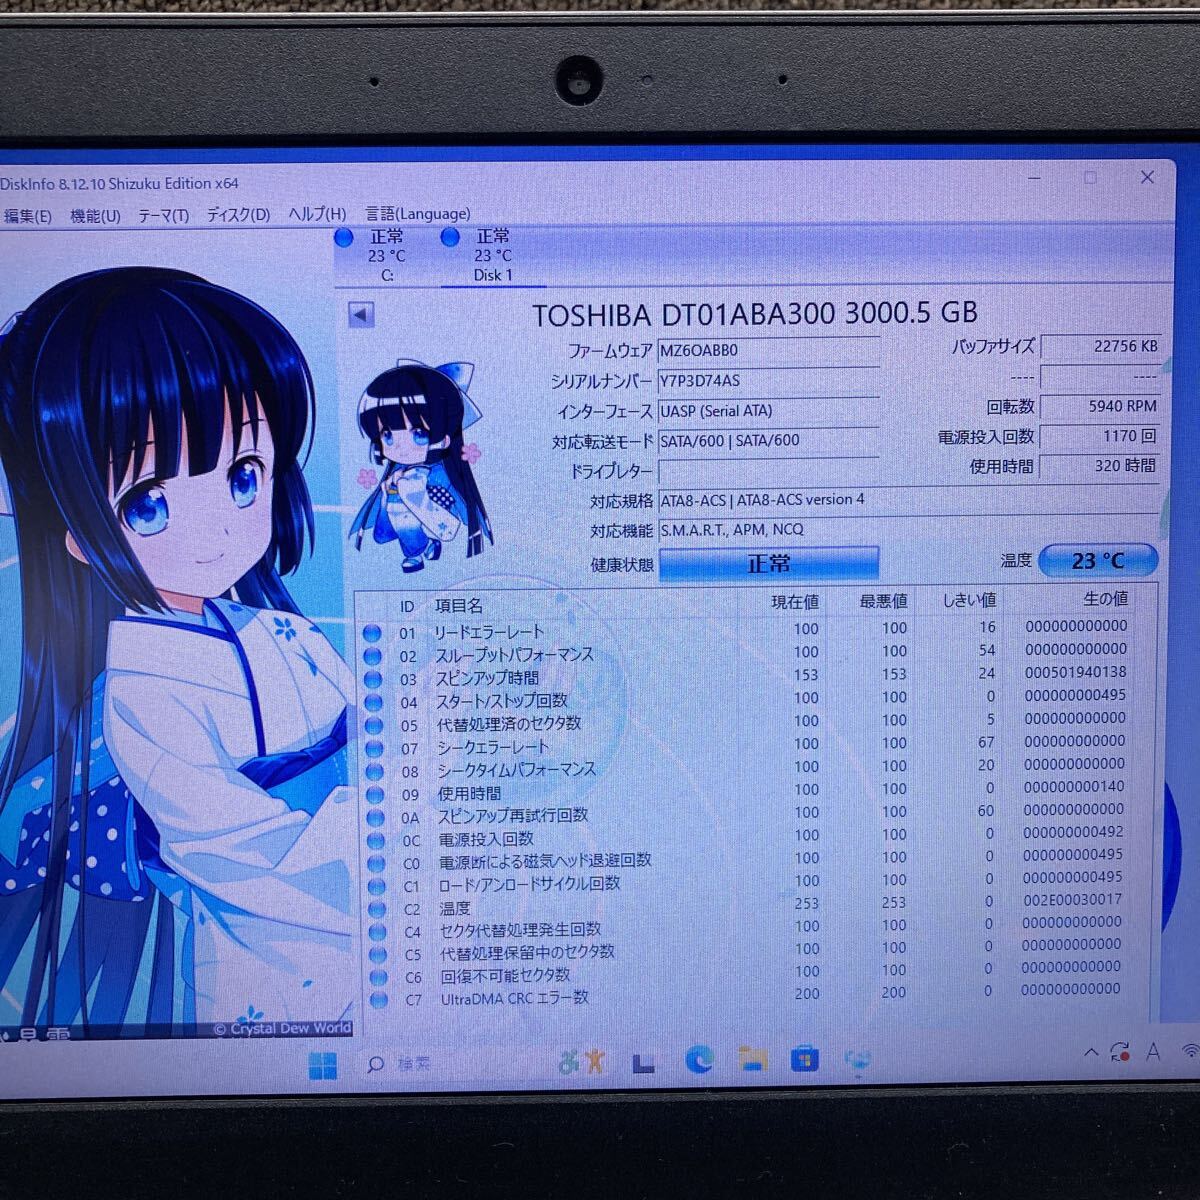Click status icon of row C0
Image resolution: width=1200 pixels, height=1200 pixels.
pyautogui.click(x=376, y=863)
